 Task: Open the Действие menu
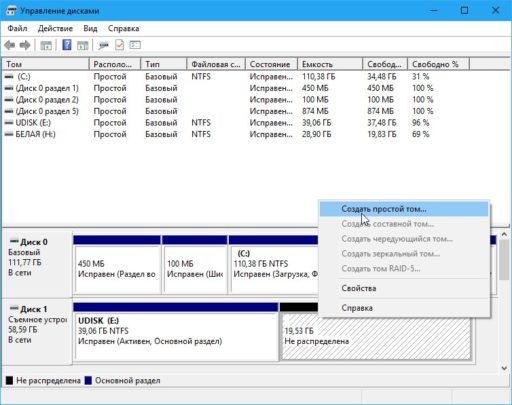55,28
